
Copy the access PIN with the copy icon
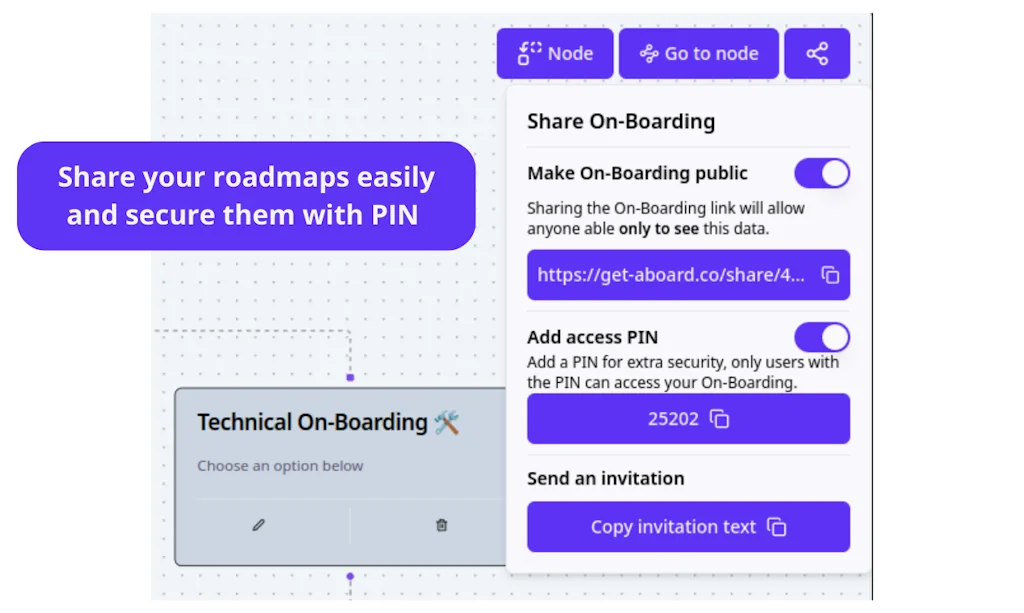pyautogui.click(x=717, y=418)
